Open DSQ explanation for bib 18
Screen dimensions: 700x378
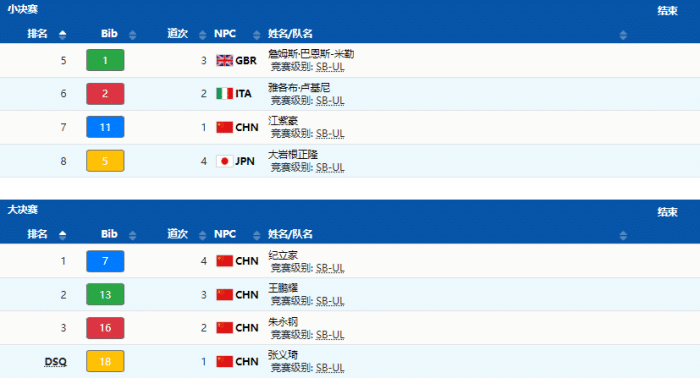[55, 361]
